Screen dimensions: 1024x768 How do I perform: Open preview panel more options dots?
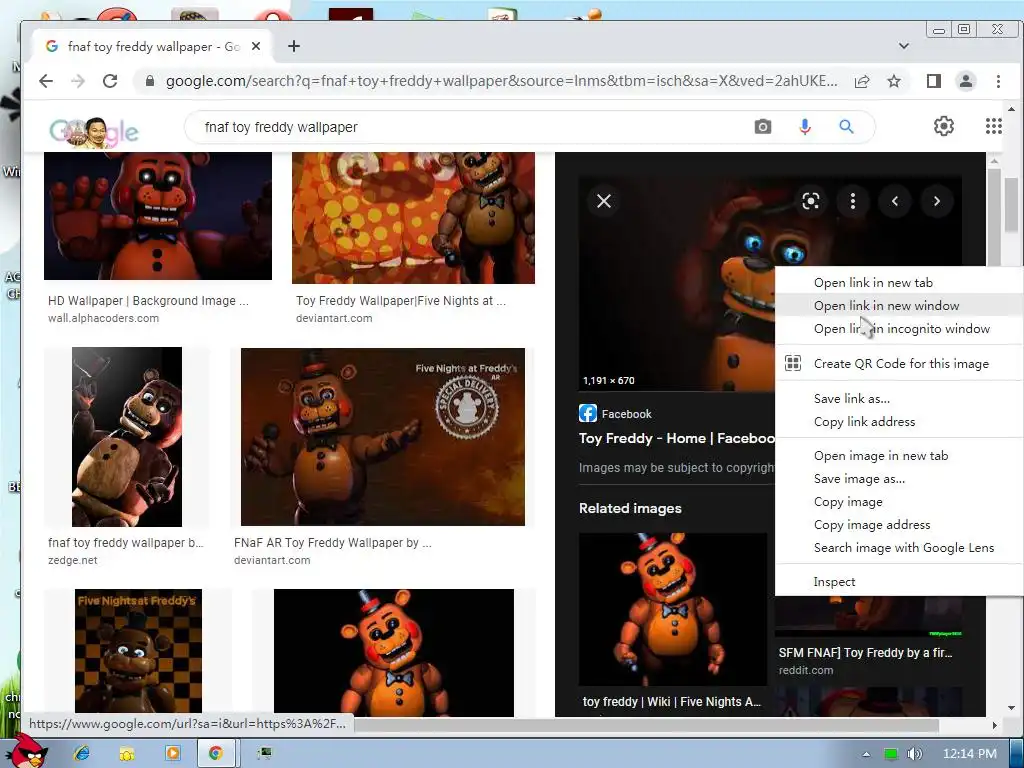(852, 201)
